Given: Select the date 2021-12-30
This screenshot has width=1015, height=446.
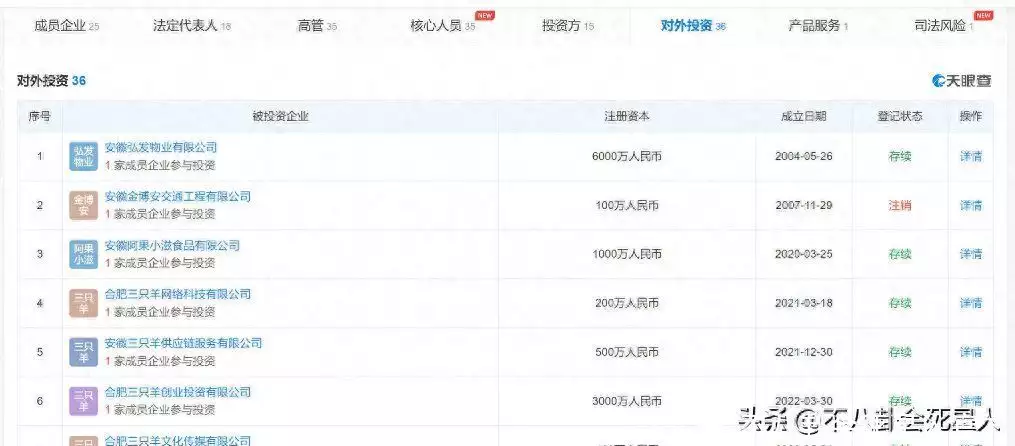Looking at the screenshot, I should 803,352.
